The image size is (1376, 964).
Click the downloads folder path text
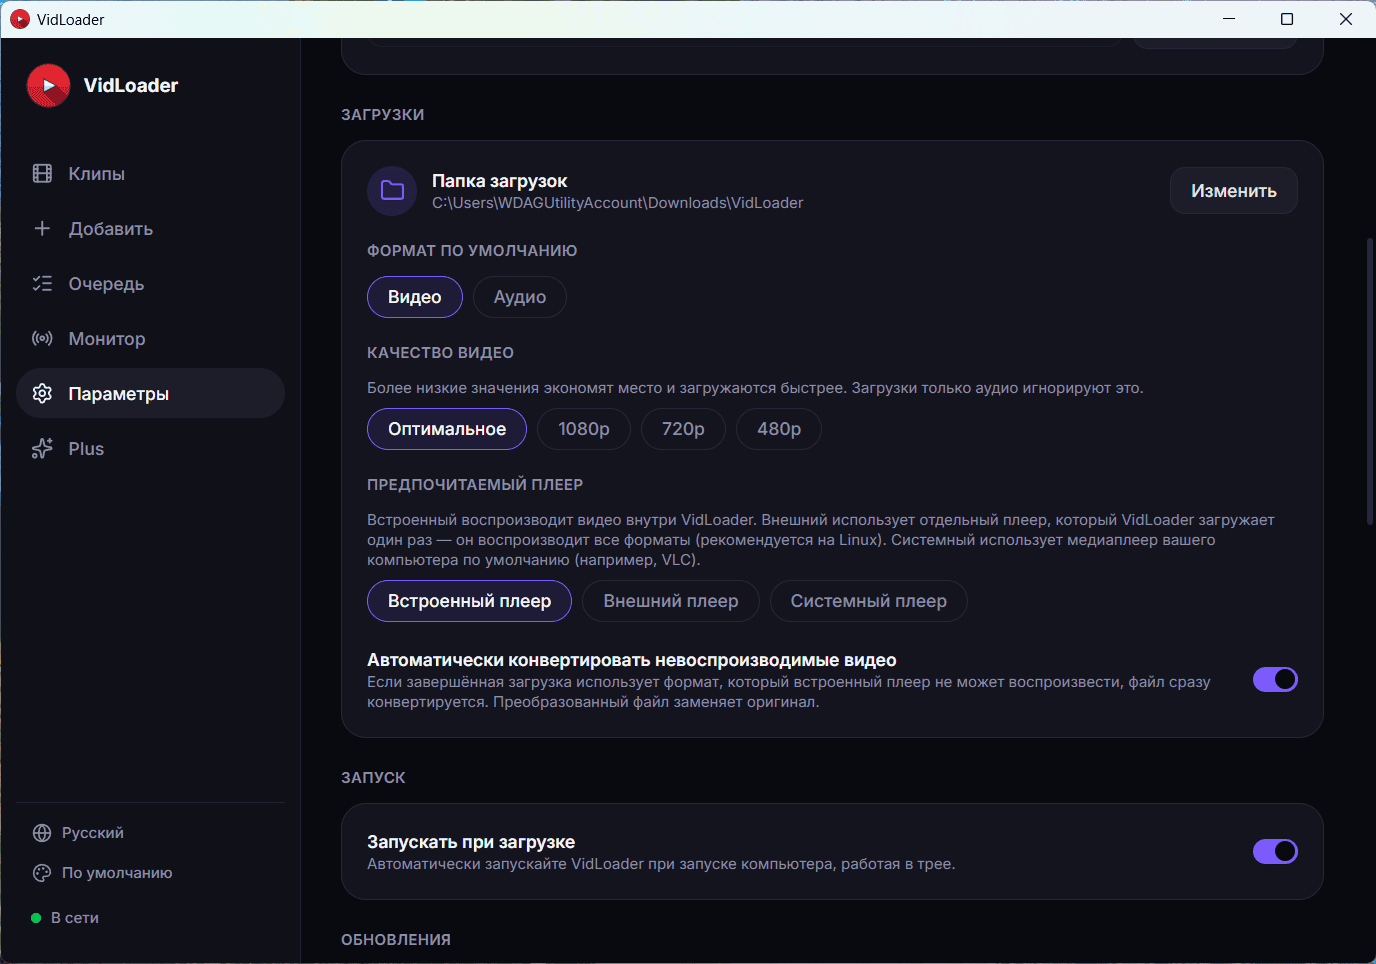[x=617, y=203]
